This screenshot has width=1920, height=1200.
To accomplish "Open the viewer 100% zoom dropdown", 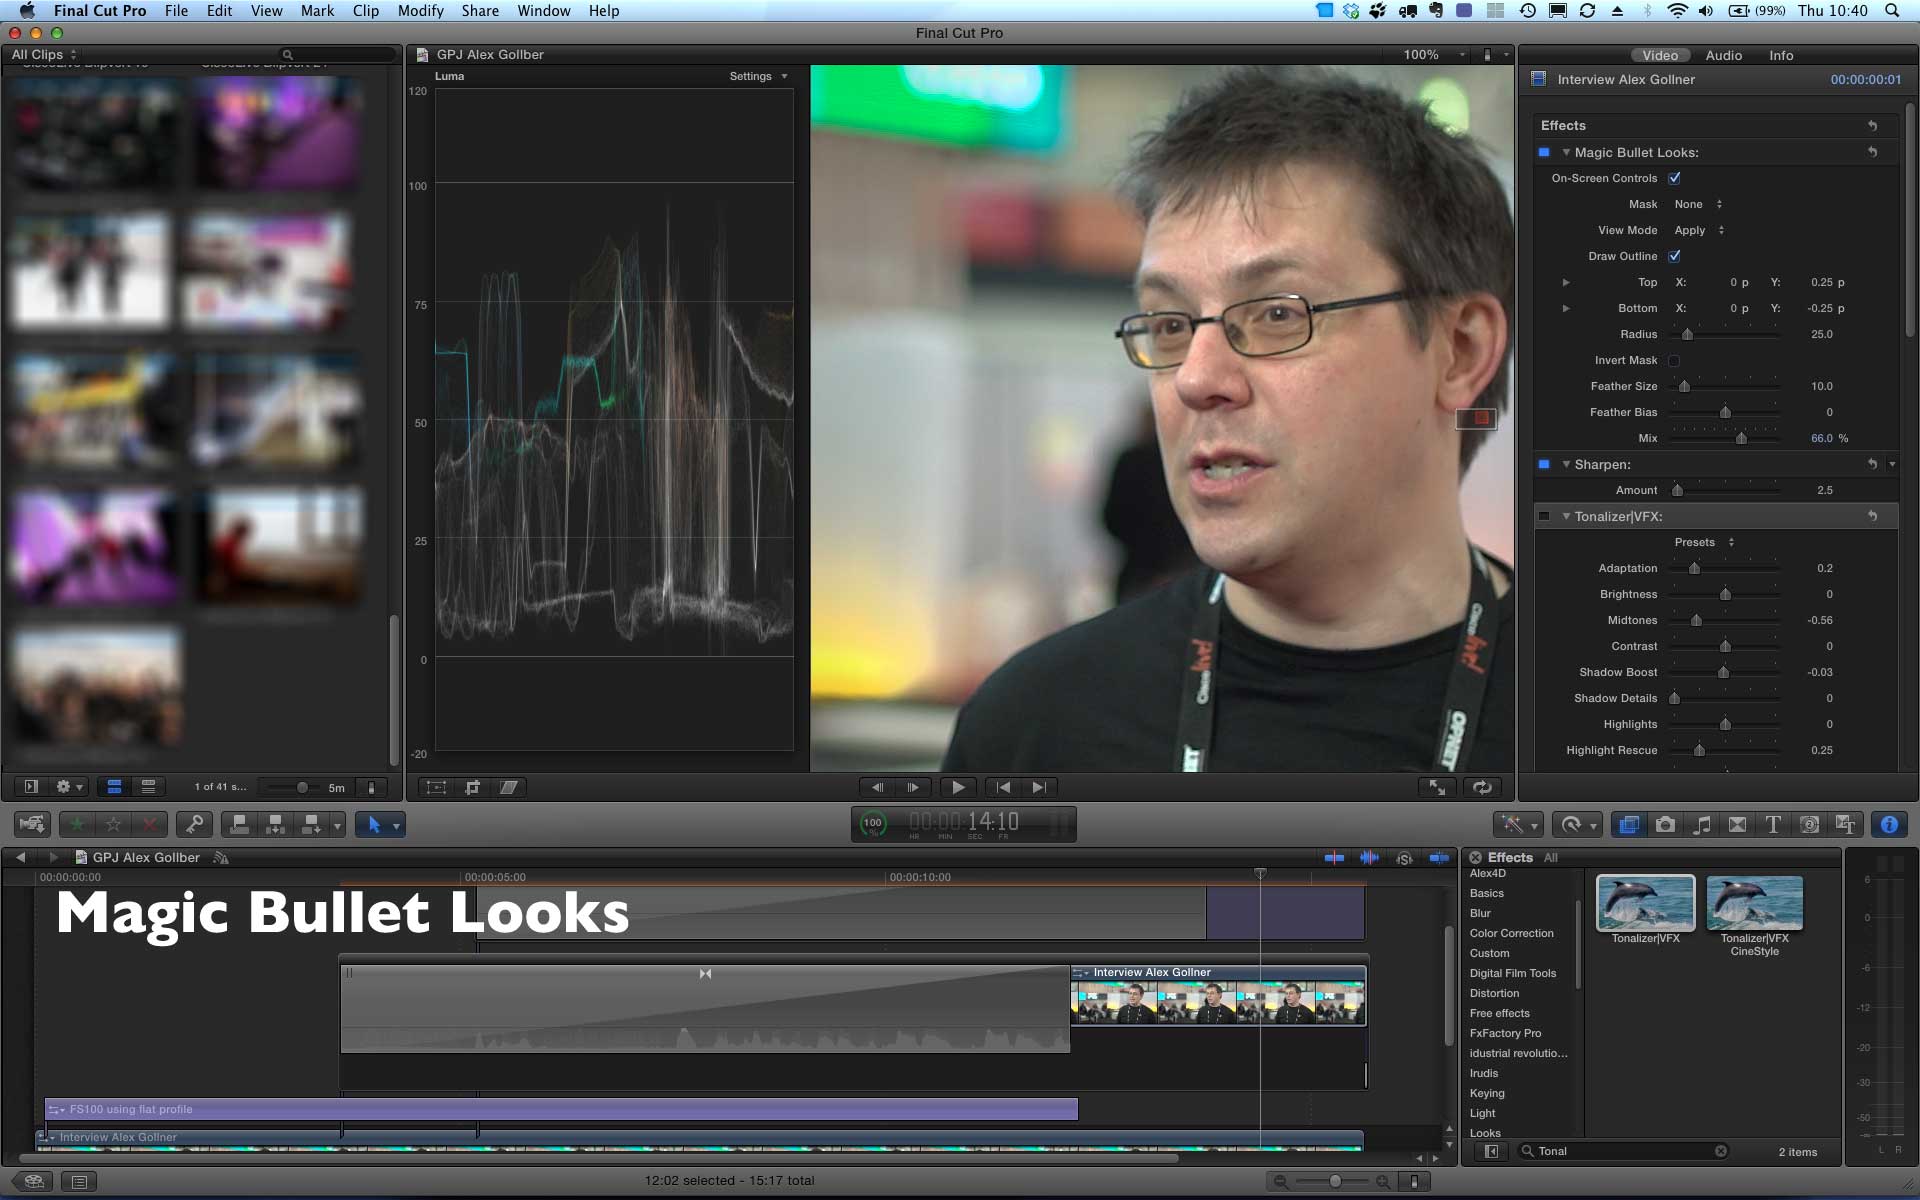I will coord(1434,55).
